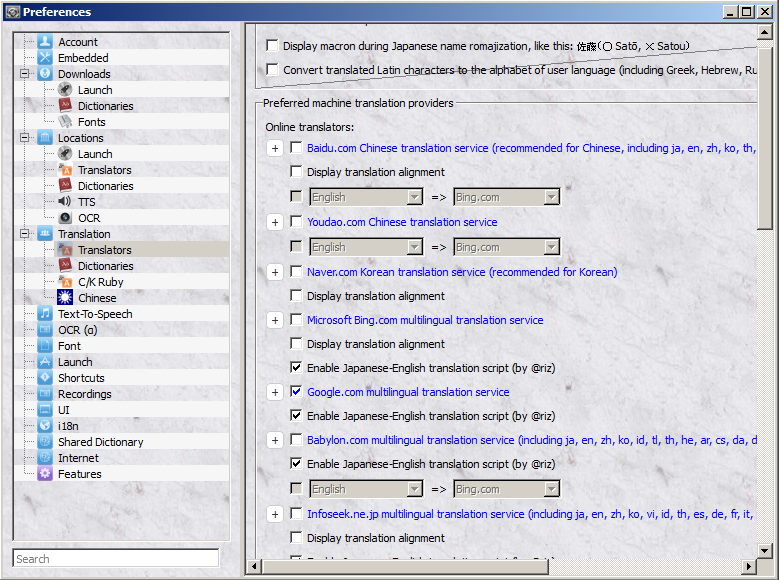
Task: Open English language dropdown under Baidu
Action: pos(367,197)
